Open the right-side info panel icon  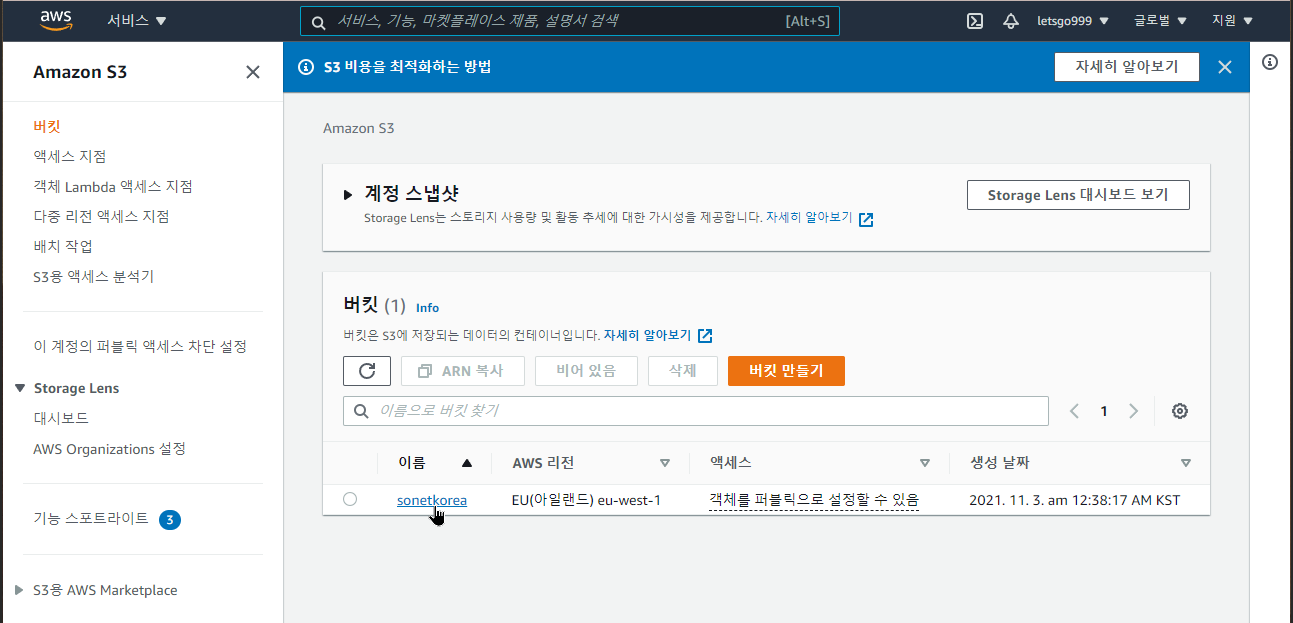click(1270, 62)
